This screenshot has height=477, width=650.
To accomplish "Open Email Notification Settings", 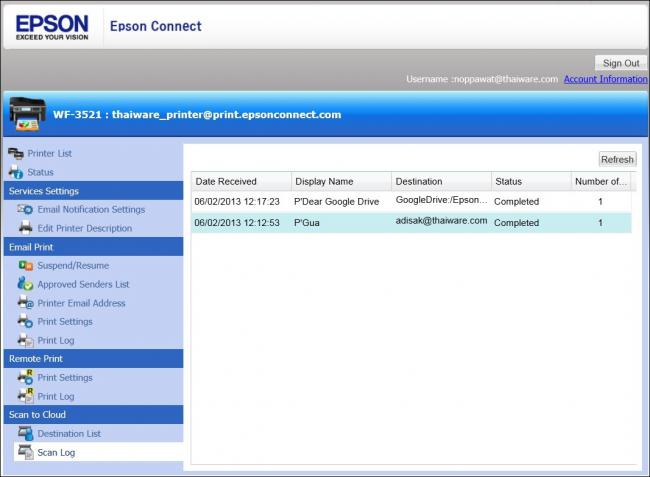I will coord(91,209).
